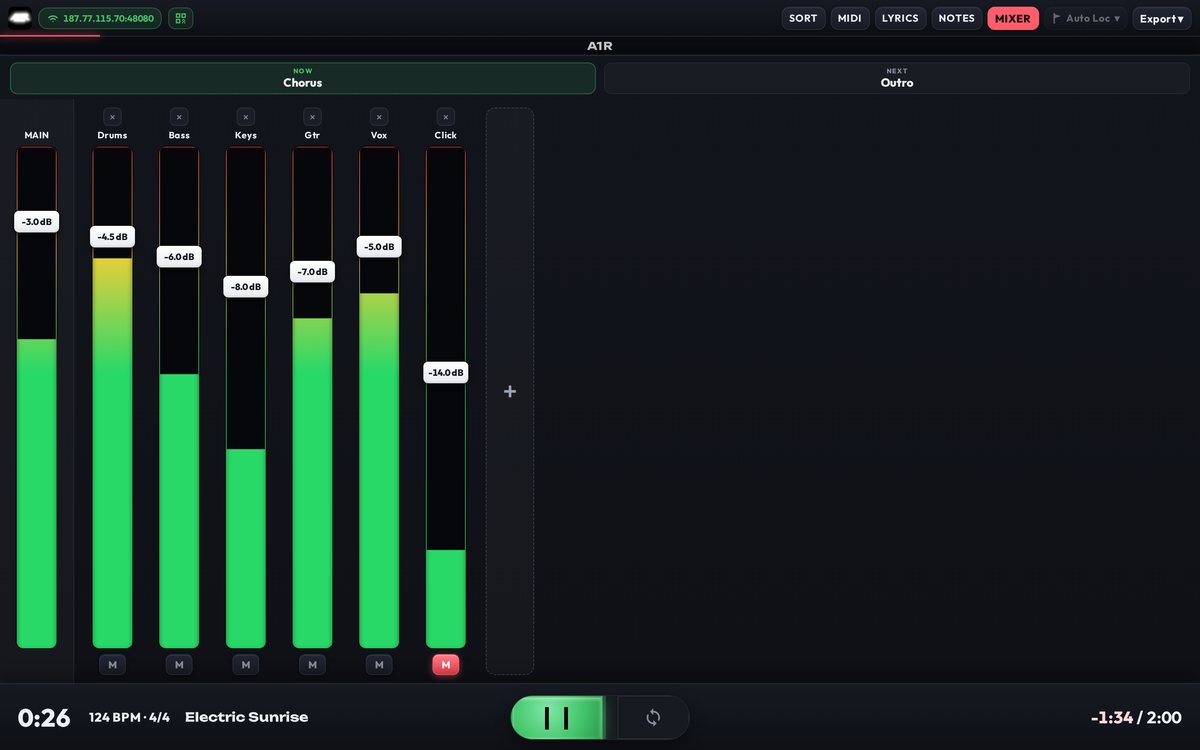
Task: Click the app logo icon
Action: click(x=20, y=18)
